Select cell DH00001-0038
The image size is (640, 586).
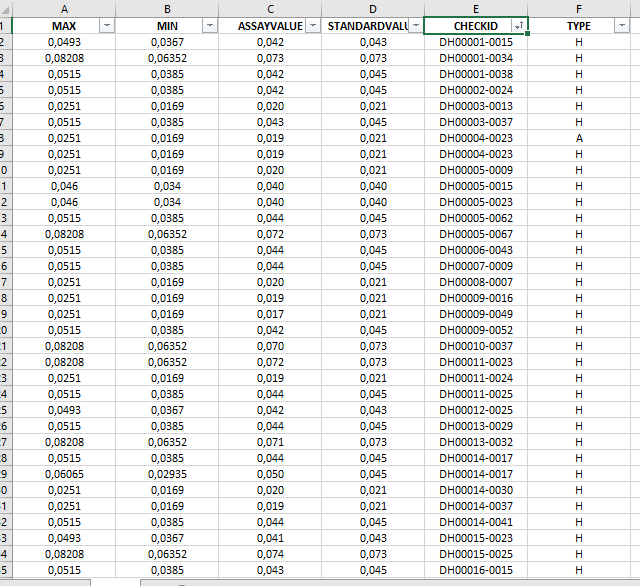(476, 74)
